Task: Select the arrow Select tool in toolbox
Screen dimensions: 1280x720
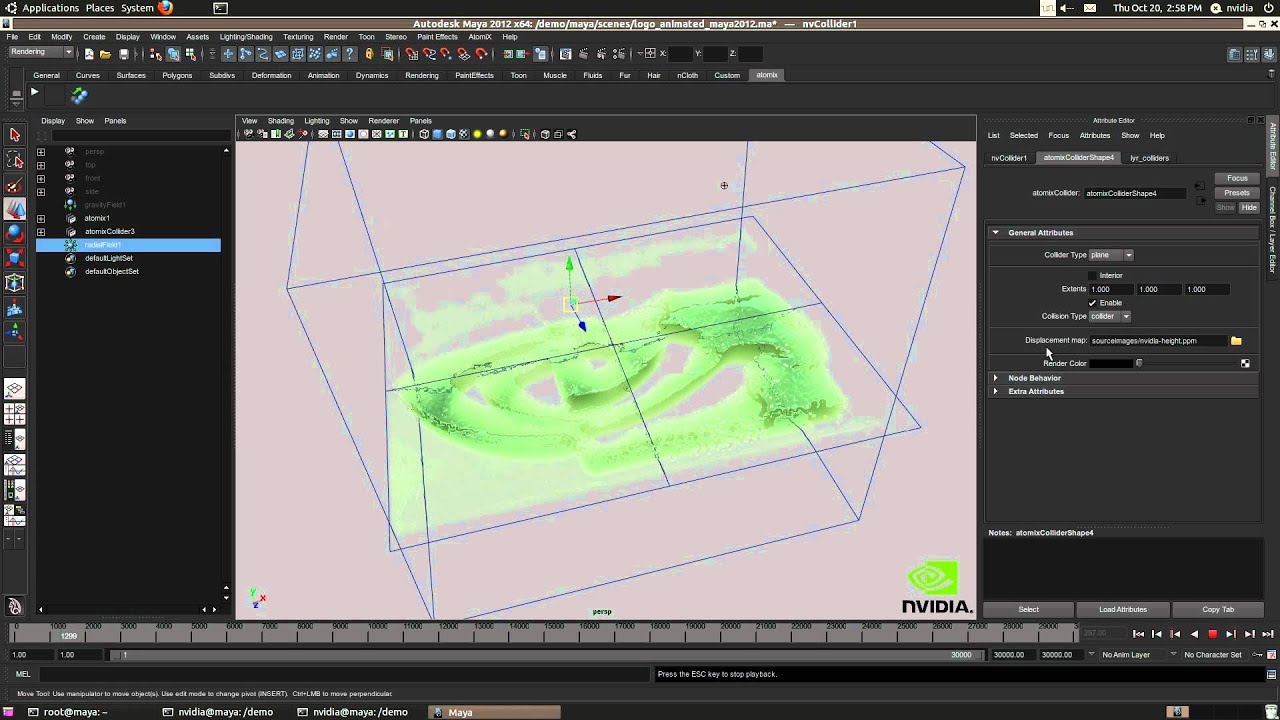Action: tap(15, 134)
